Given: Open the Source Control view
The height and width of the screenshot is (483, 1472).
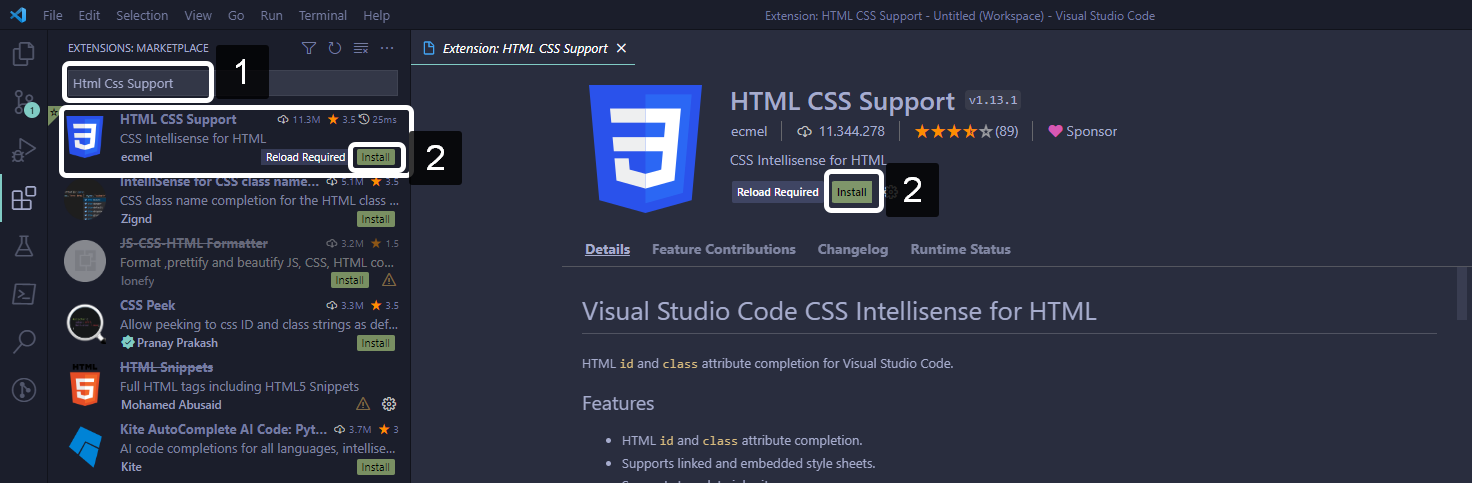Looking at the screenshot, I should (x=23, y=102).
